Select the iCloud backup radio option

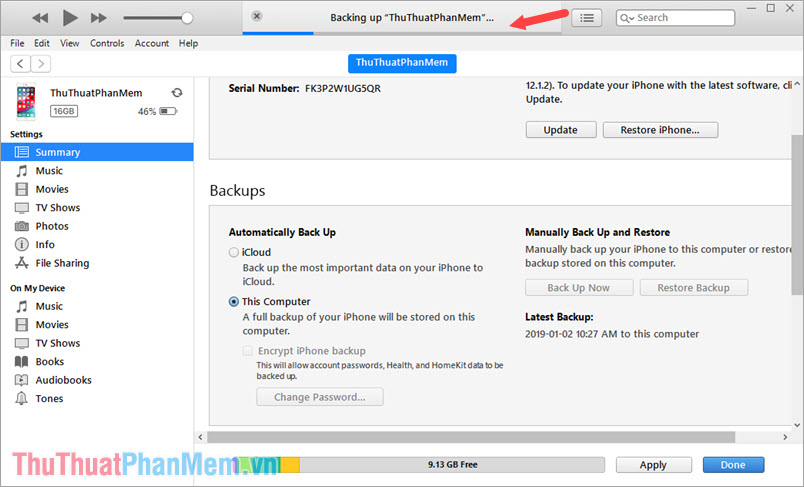234,252
